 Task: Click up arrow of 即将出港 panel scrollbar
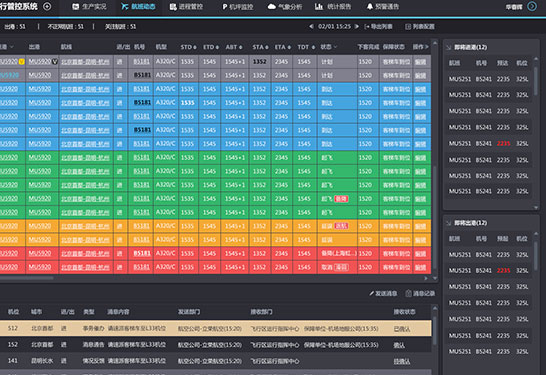tap(536, 235)
